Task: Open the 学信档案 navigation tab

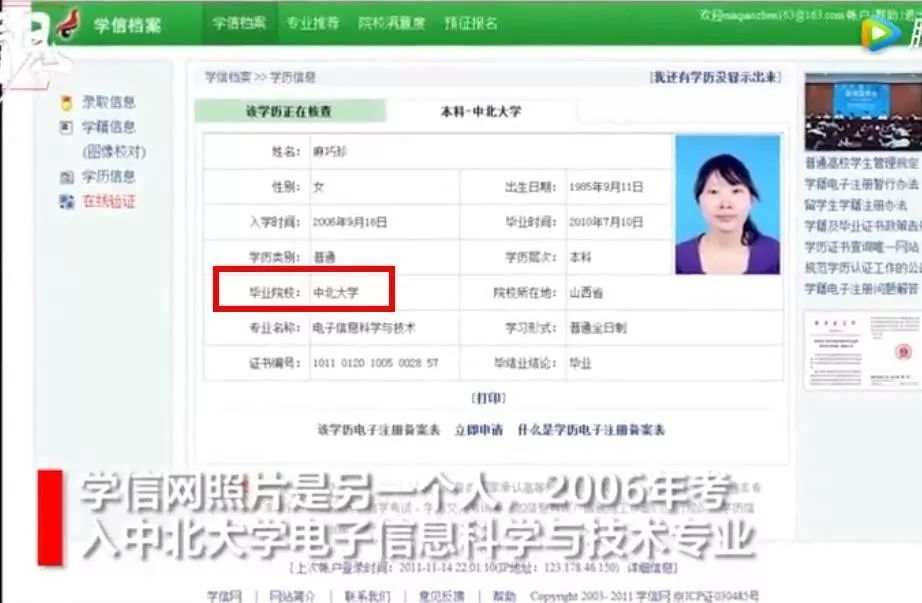Action: (x=239, y=23)
